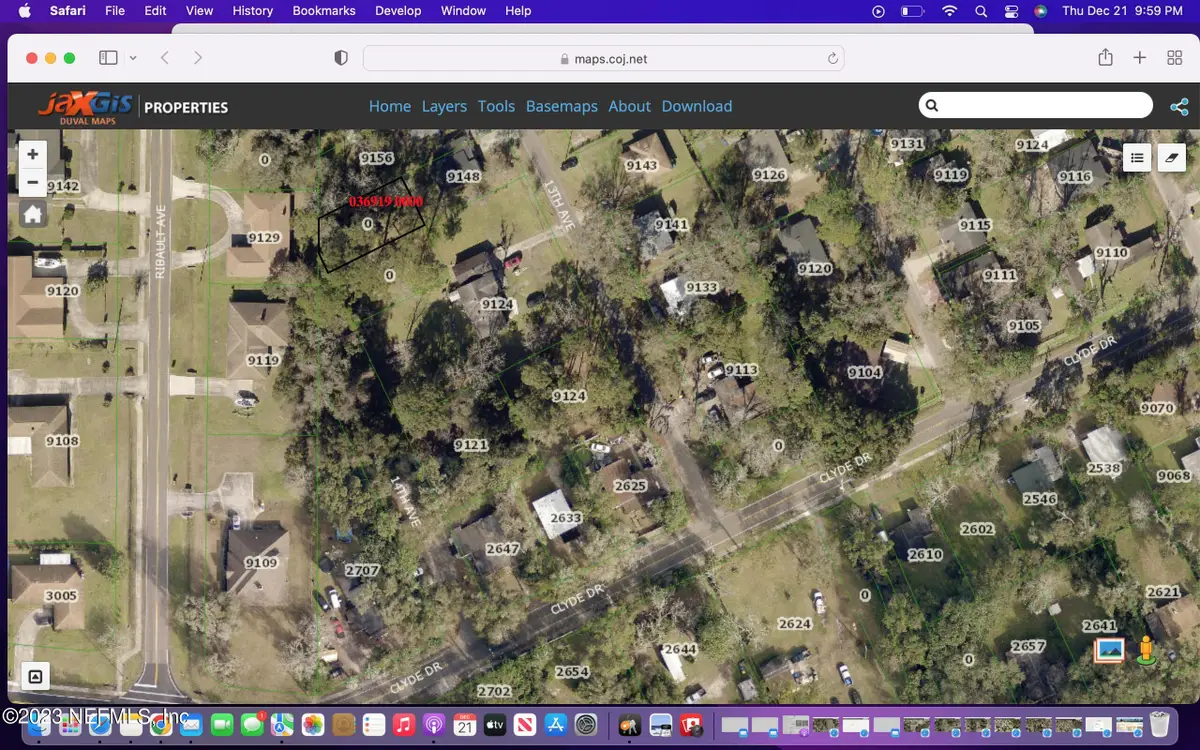Reset map to default home extent
1200x750 pixels.
pos(33,214)
